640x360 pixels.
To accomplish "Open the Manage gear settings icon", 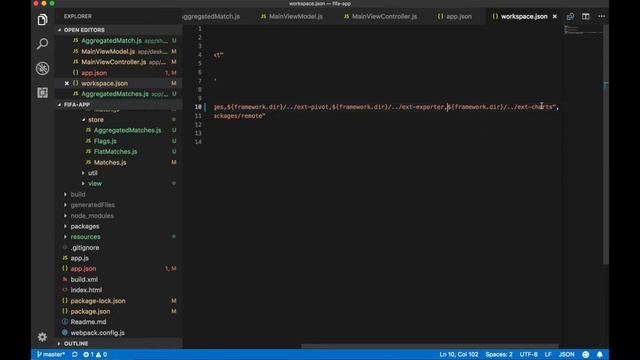I will (x=42, y=337).
